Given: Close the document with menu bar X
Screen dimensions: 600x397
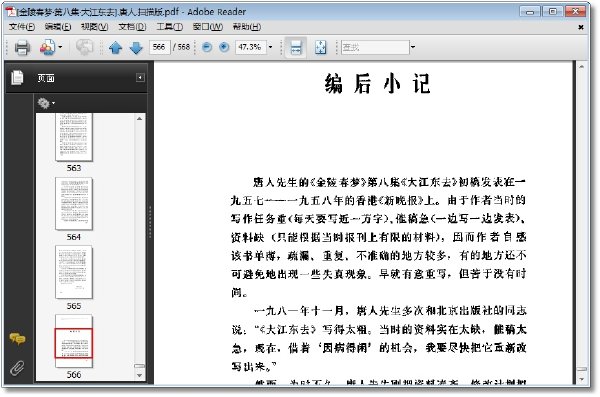Looking at the screenshot, I should point(580,27).
